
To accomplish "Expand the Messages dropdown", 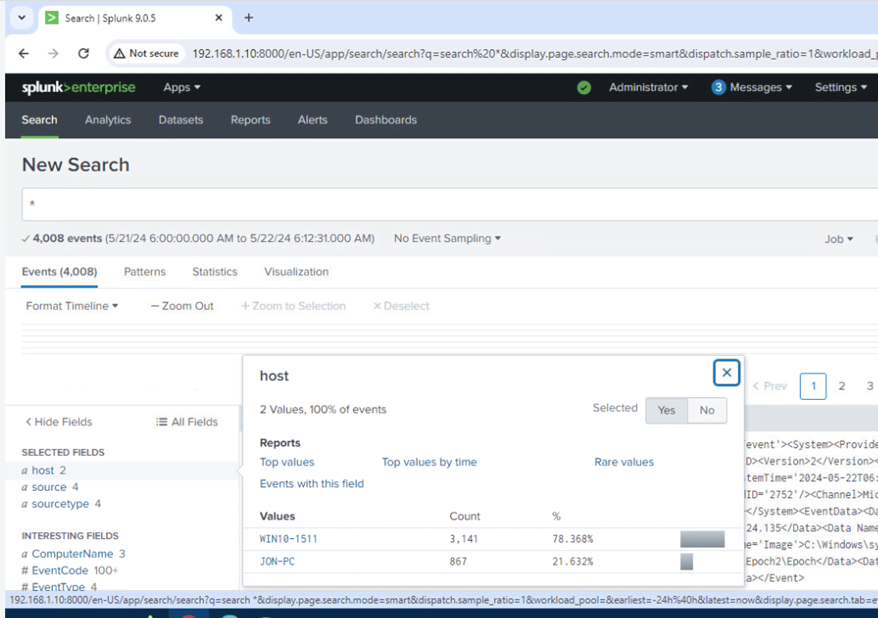I will point(761,87).
